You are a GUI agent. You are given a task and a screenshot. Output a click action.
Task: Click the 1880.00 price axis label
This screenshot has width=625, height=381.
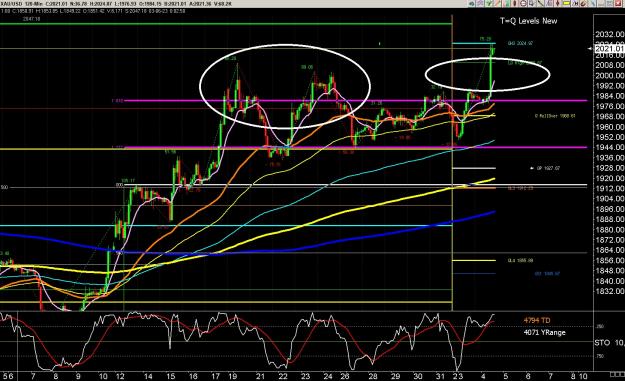[x=609, y=230]
